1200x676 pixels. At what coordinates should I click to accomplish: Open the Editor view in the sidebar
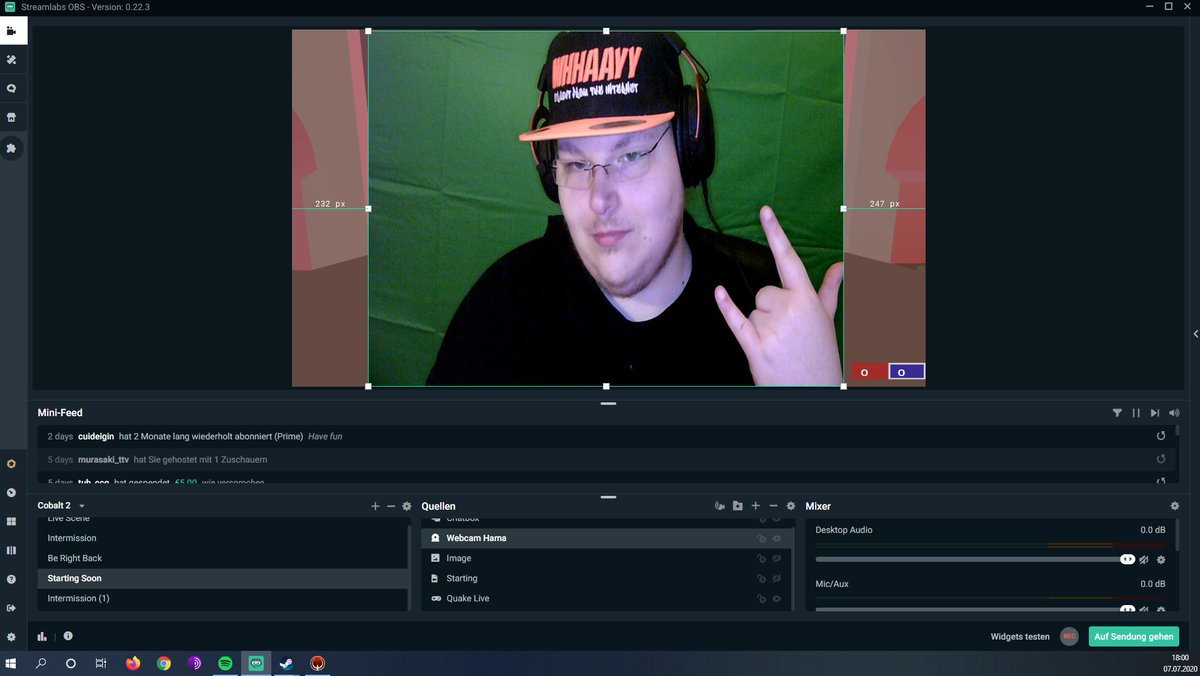[x=11, y=30]
